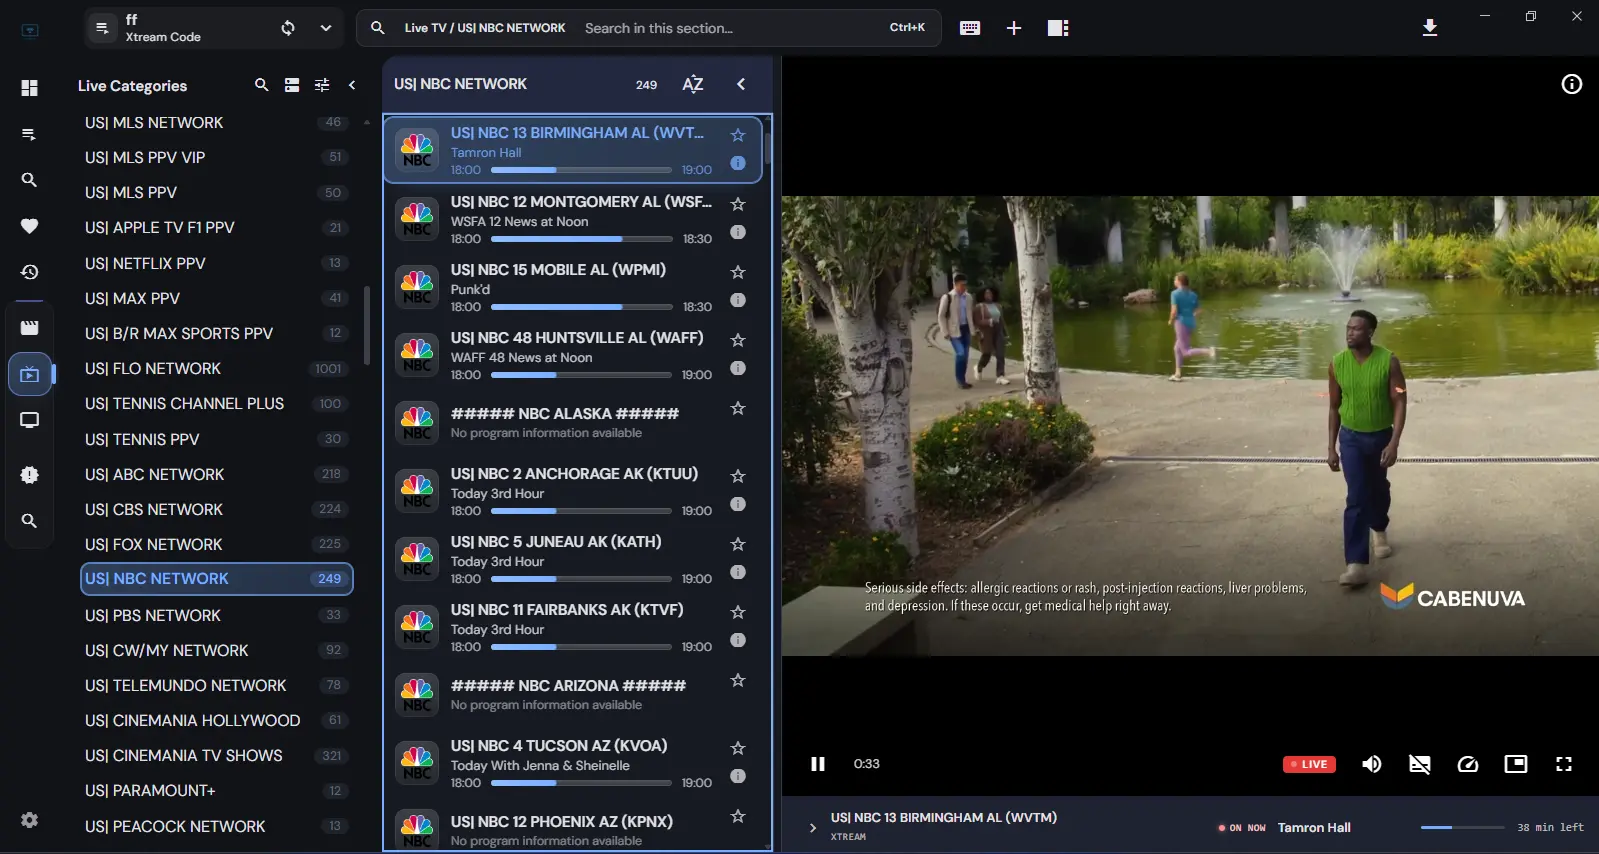The image size is (1599, 854).
Task: Favorite the NBC 4 Tucson channel star
Action: point(738,748)
